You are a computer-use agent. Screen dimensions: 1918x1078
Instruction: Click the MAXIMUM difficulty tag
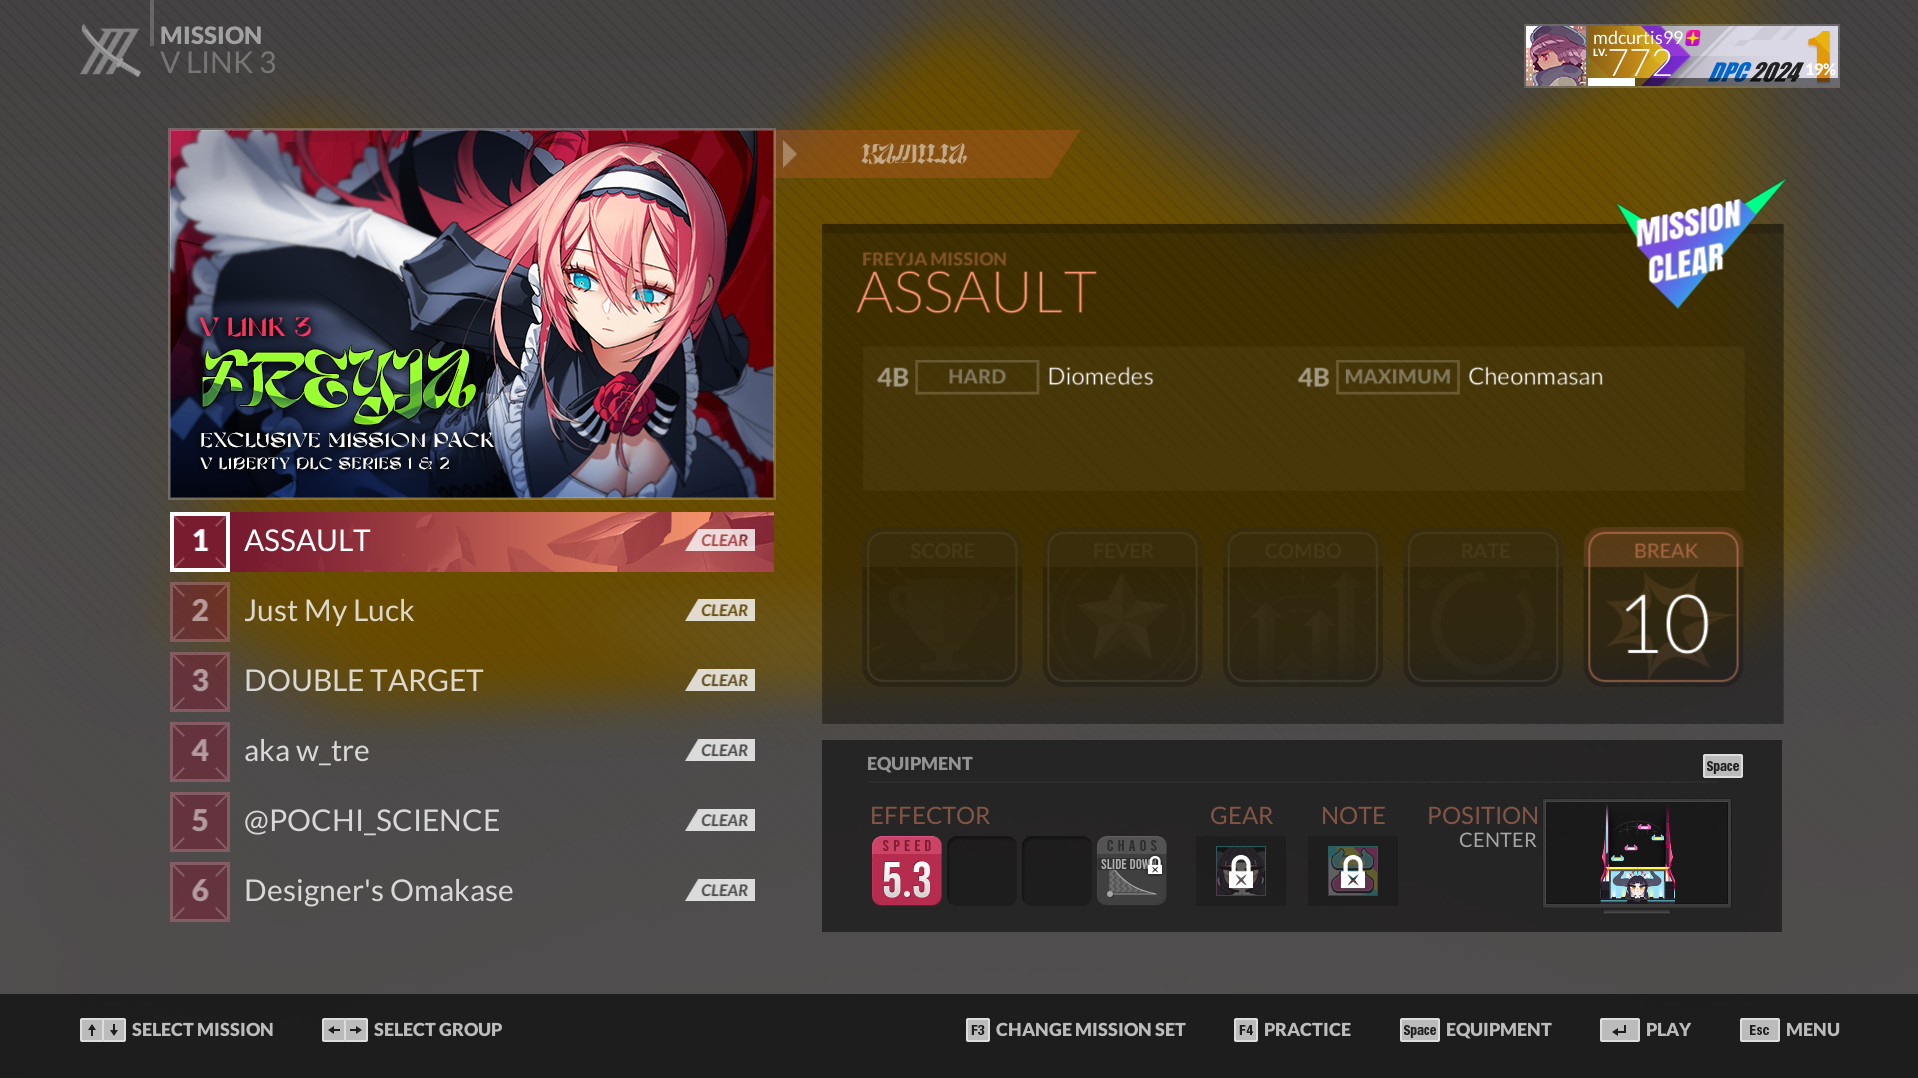click(1397, 377)
